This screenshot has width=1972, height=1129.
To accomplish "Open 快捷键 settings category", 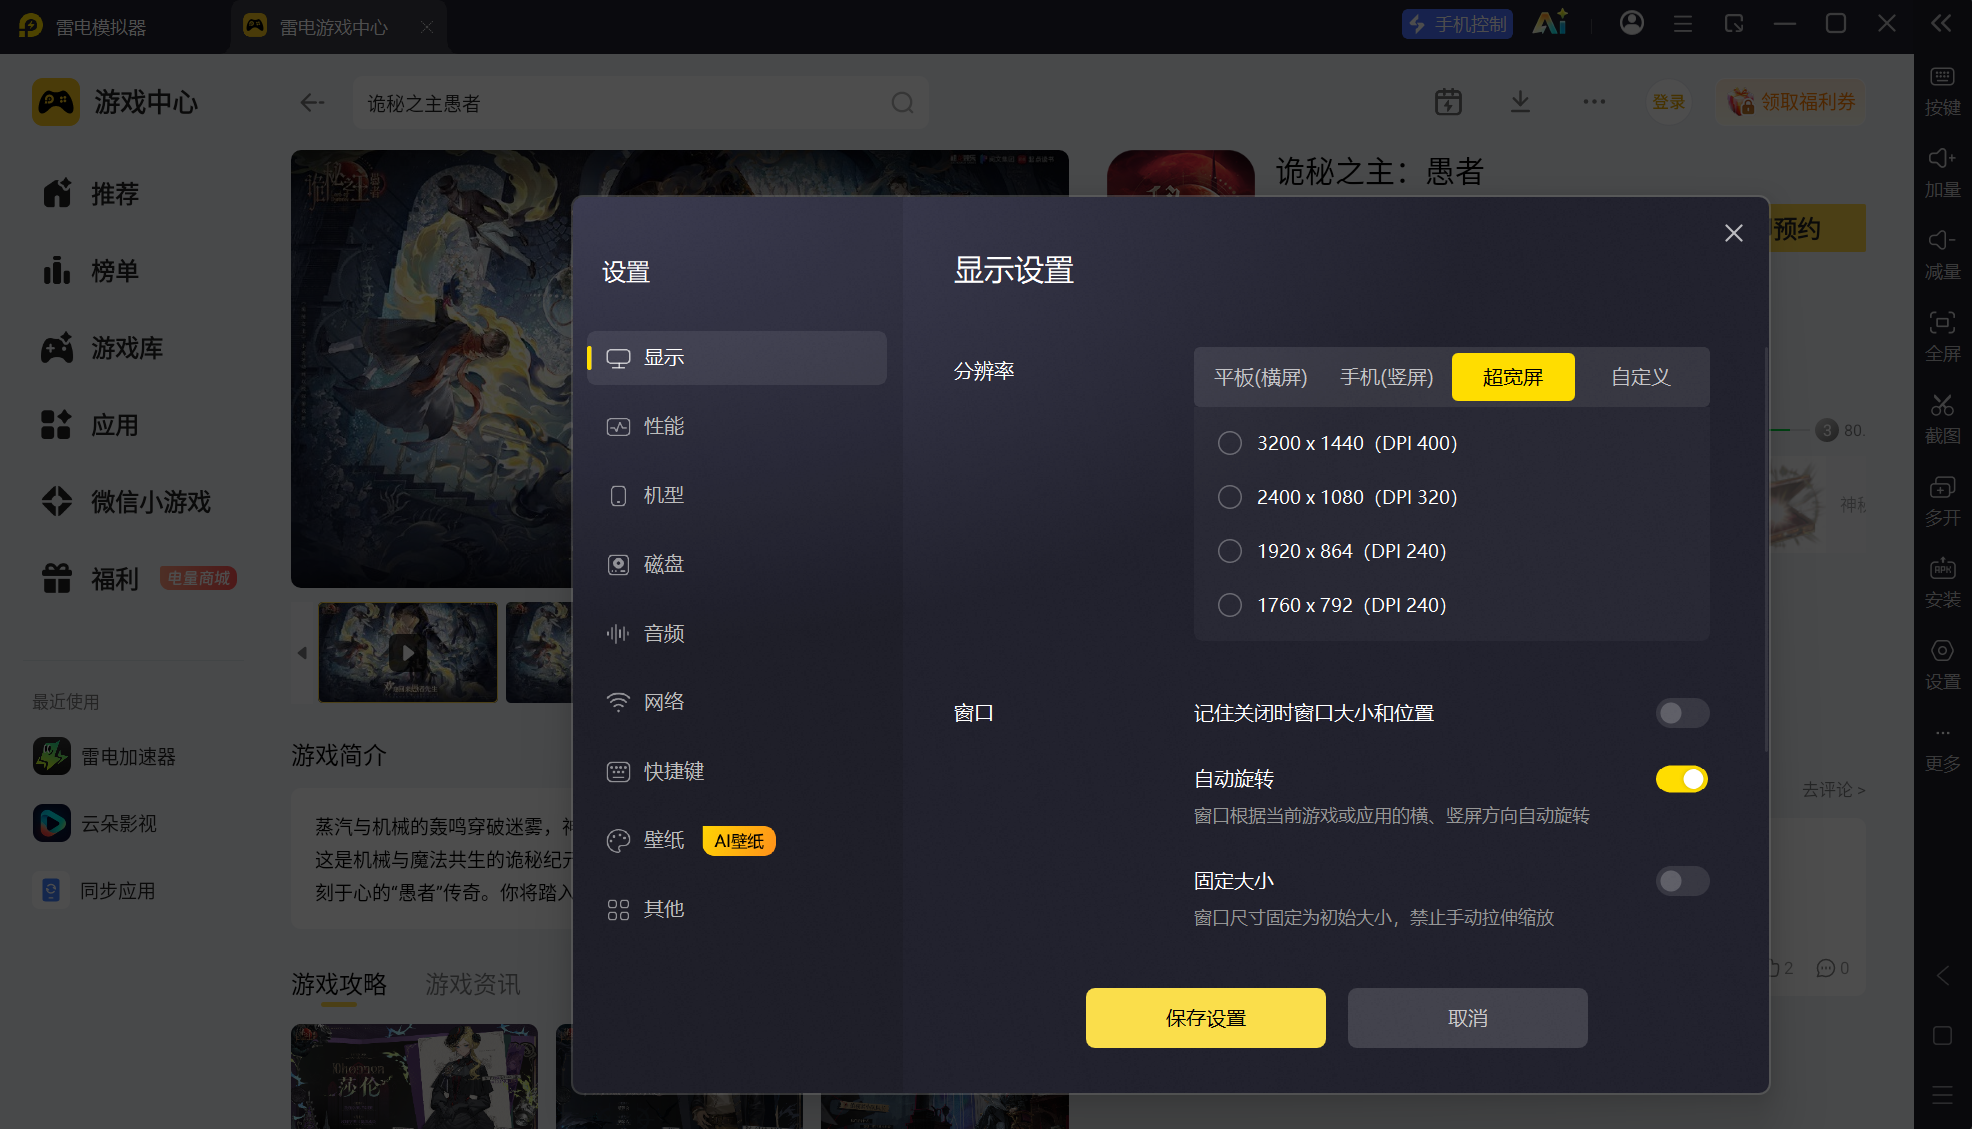I will 737,772.
